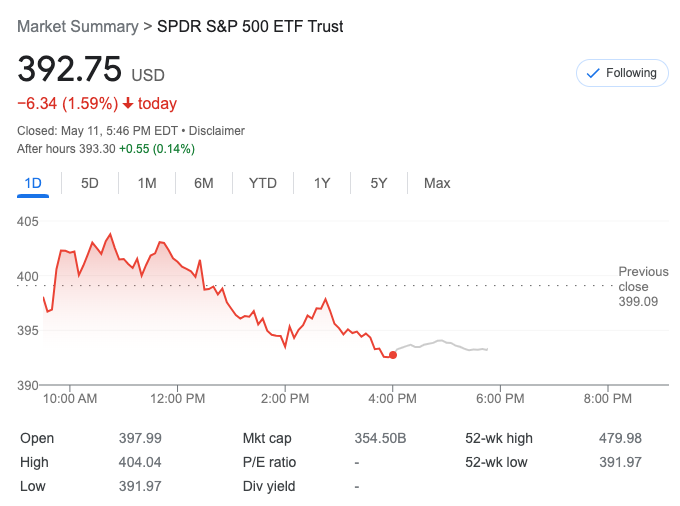
Task: Click the gray after-hours price line
Action: point(440,343)
